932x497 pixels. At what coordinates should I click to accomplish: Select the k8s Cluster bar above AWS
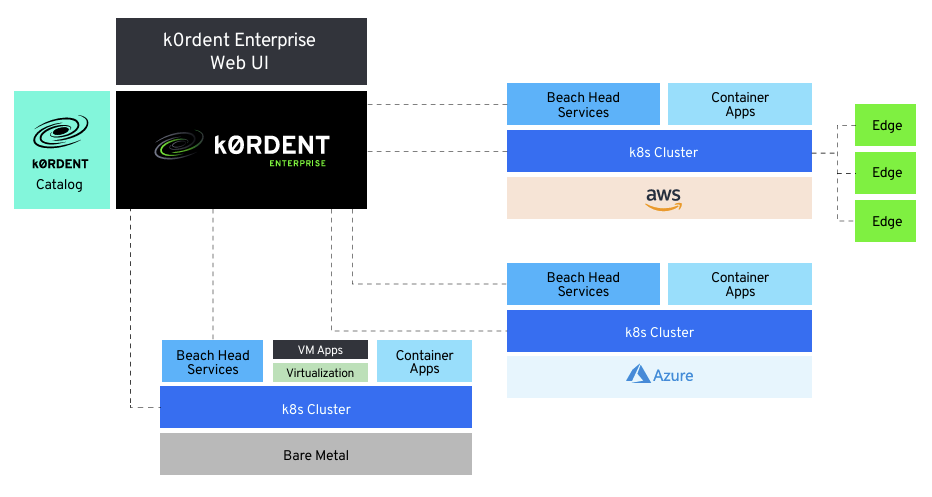[659, 151]
